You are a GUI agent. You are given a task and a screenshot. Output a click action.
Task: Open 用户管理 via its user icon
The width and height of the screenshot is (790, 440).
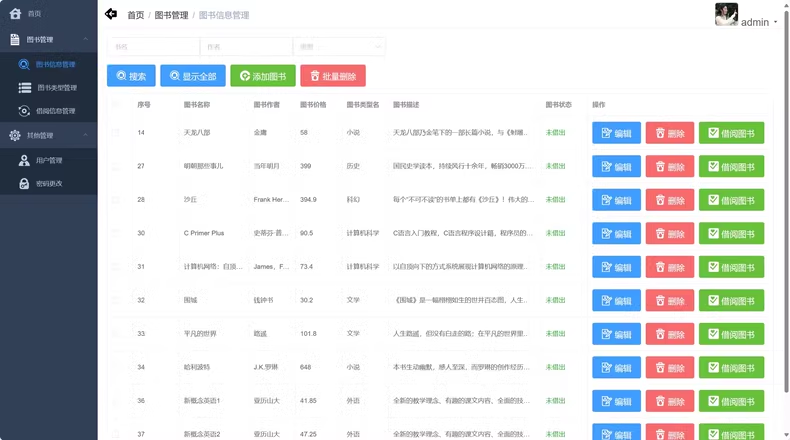tap(24, 160)
